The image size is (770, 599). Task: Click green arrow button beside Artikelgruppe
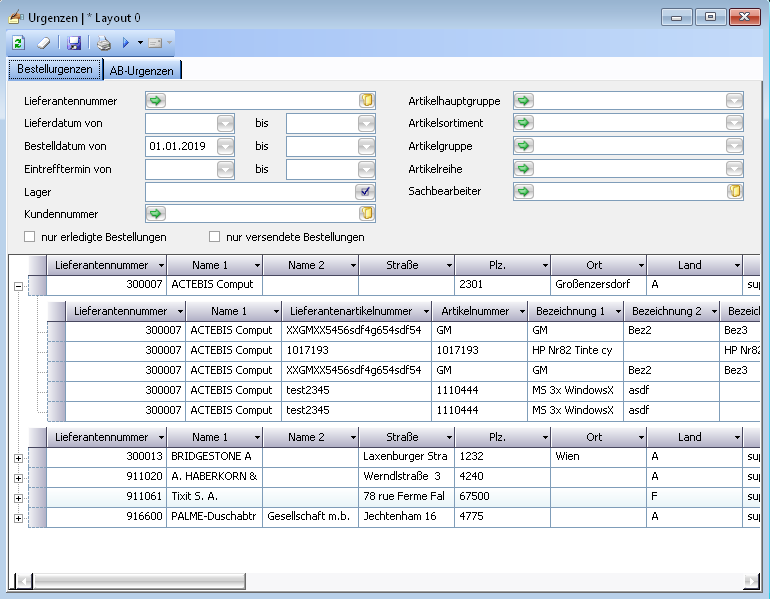[x=523, y=146]
